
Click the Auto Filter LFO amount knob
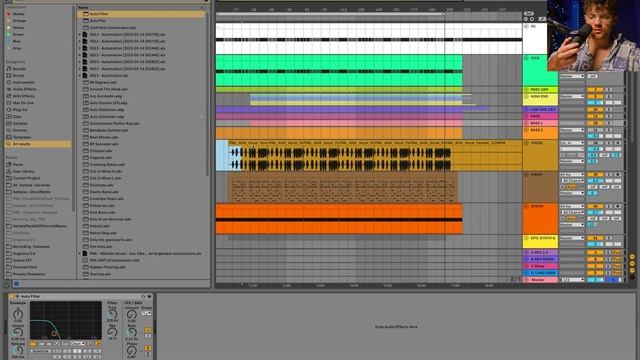(131, 315)
